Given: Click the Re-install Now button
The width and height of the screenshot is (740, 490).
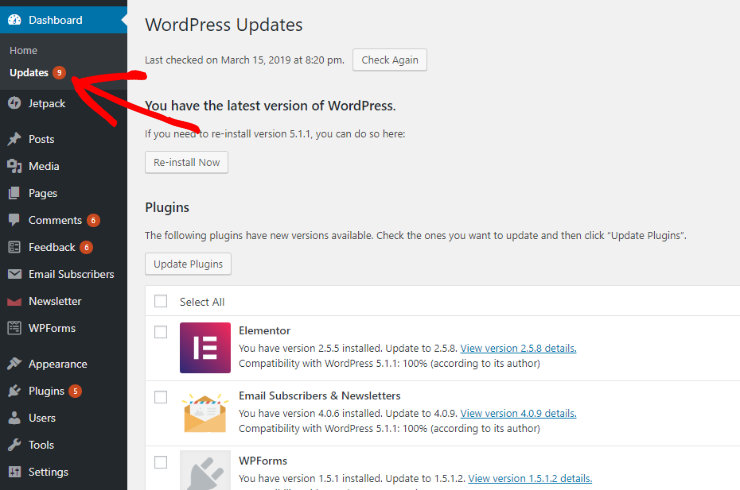Looking at the screenshot, I should (186, 162).
